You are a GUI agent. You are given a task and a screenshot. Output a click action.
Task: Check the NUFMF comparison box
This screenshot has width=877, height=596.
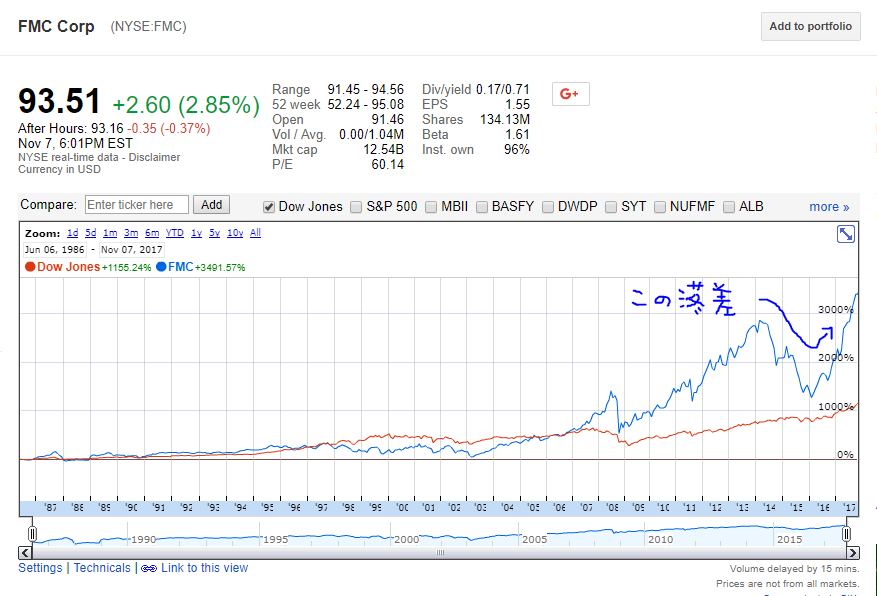tap(660, 207)
